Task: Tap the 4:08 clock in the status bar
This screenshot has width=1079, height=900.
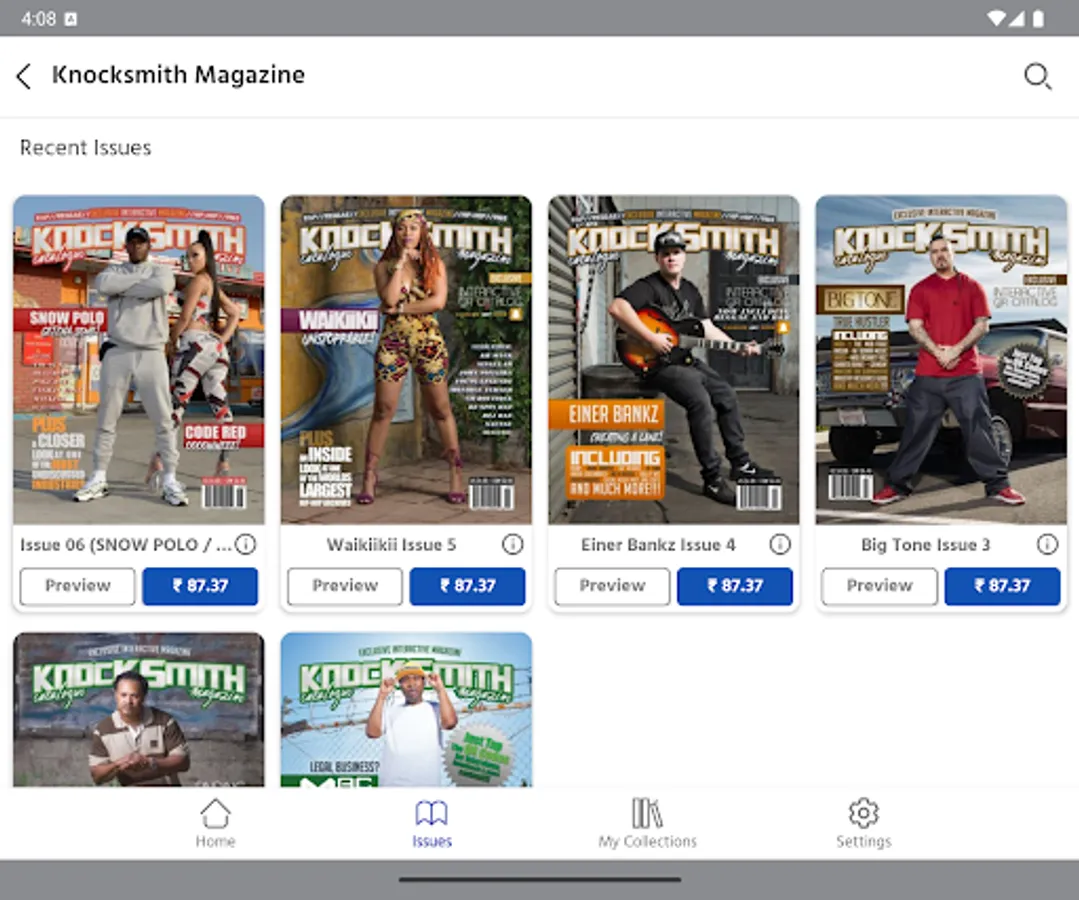Action: pyautogui.click(x=39, y=19)
